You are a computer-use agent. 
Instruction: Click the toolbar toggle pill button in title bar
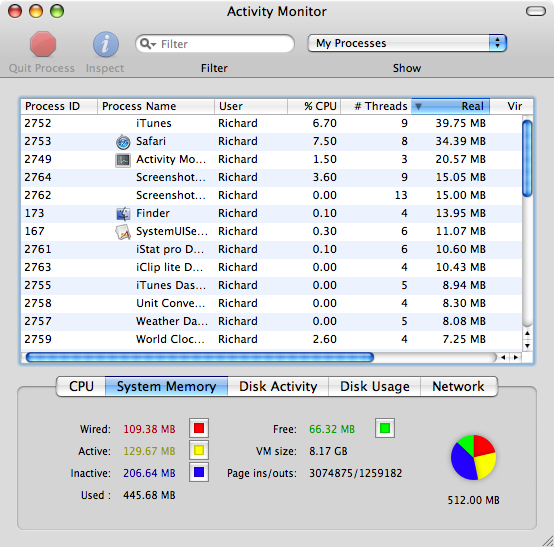click(x=536, y=11)
